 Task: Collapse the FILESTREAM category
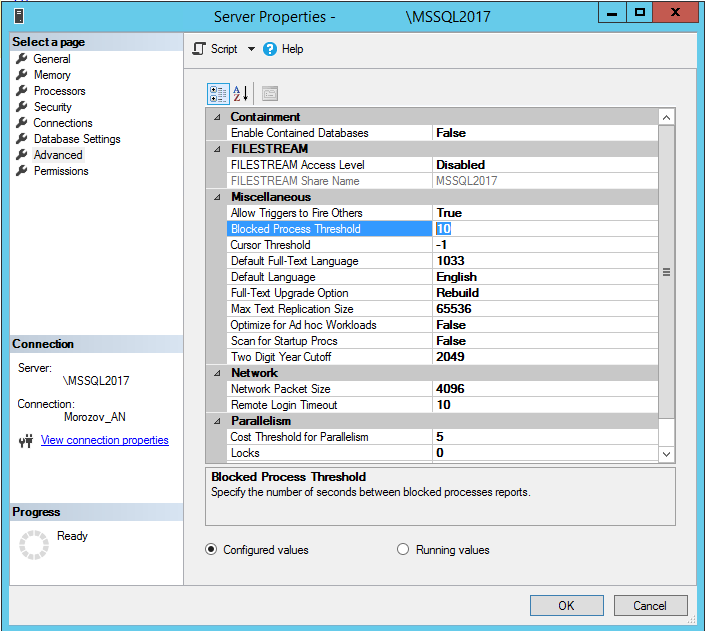(217, 149)
